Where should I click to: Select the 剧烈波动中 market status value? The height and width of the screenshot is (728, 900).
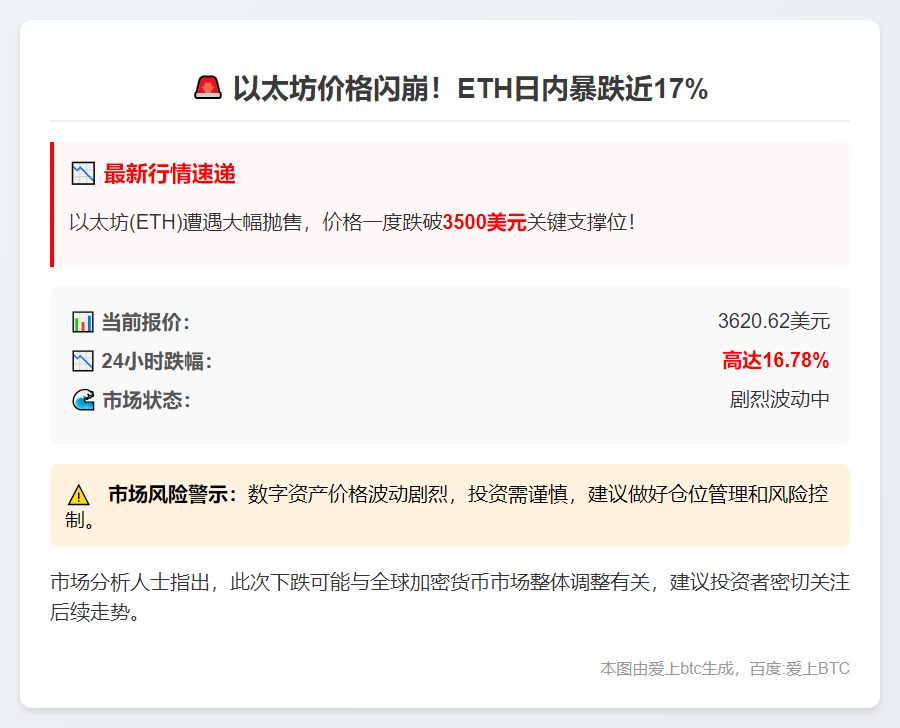(779, 400)
